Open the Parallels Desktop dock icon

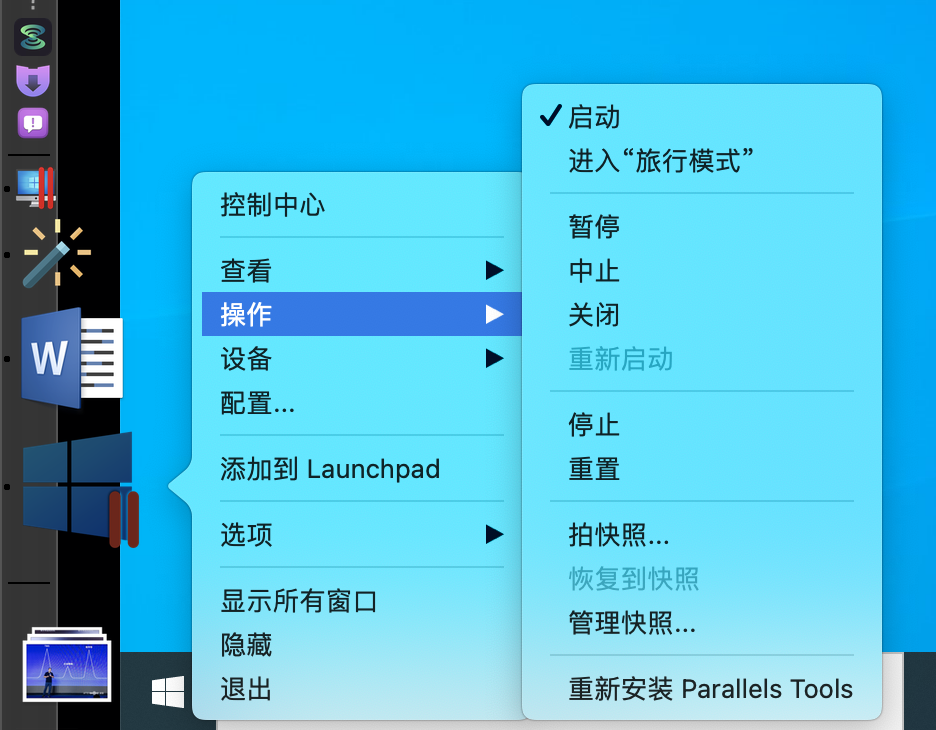pyautogui.click(x=36, y=187)
